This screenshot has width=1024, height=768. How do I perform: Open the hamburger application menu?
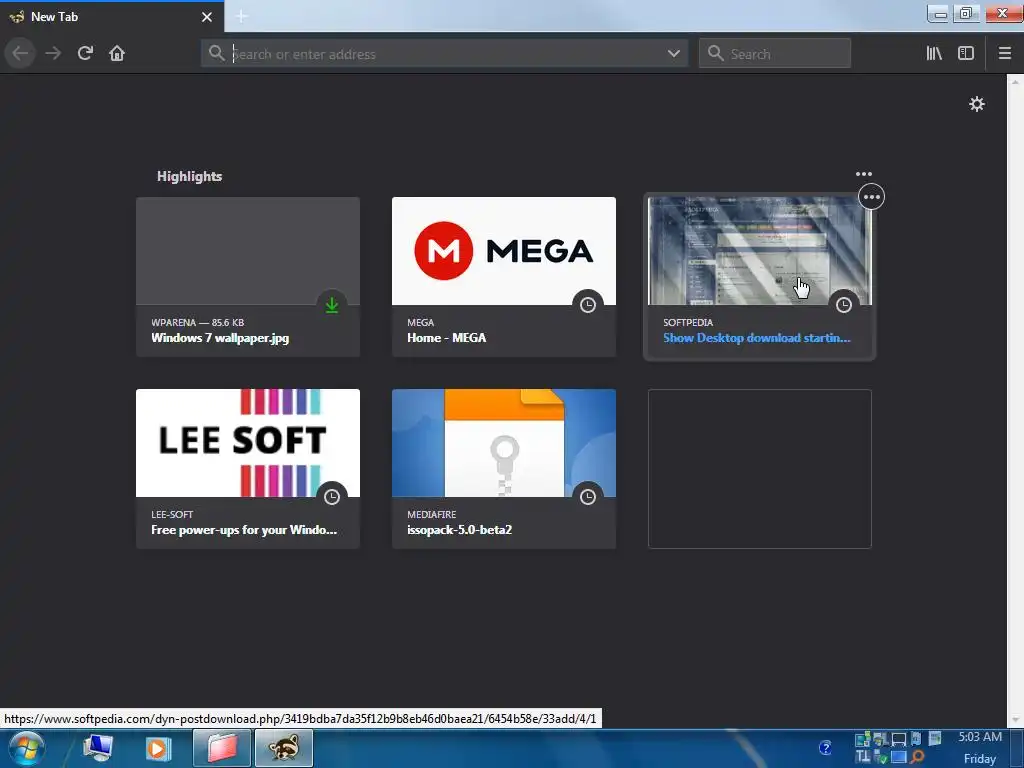point(1004,53)
